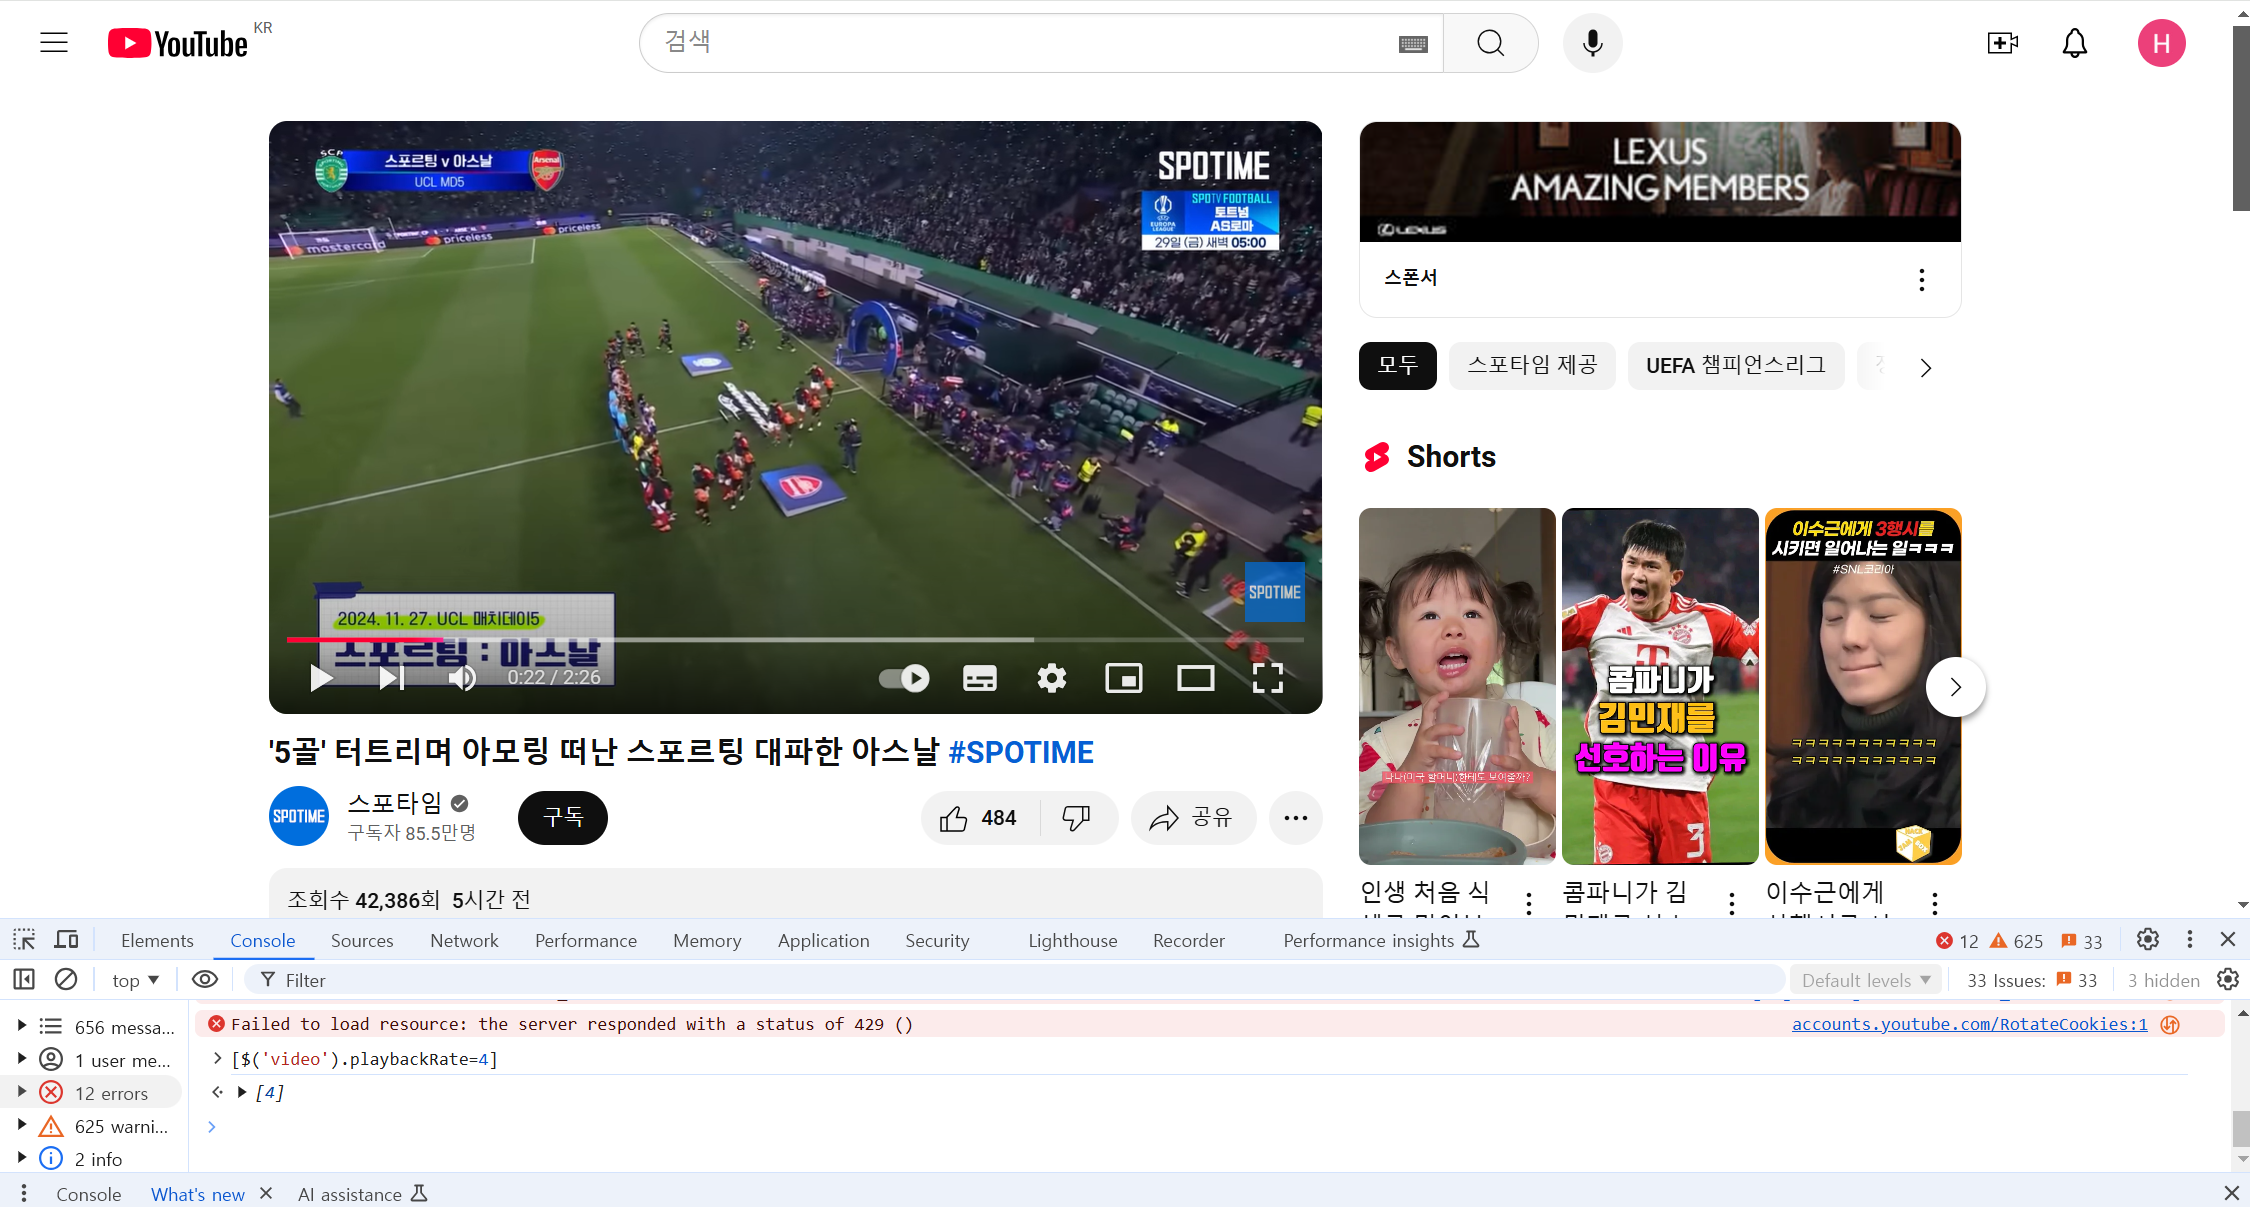Subscribe with the 구독 button

click(x=562, y=818)
